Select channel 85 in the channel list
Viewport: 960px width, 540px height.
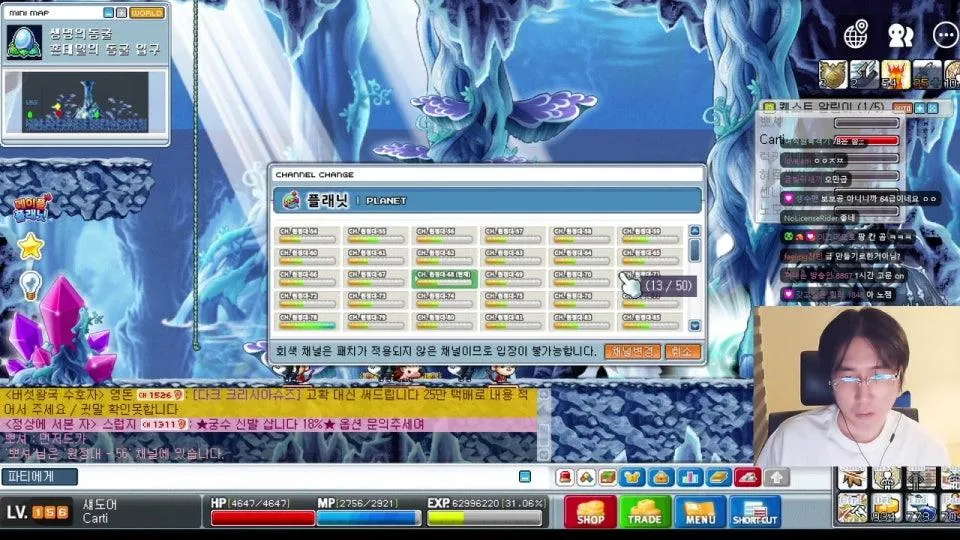point(651,321)
